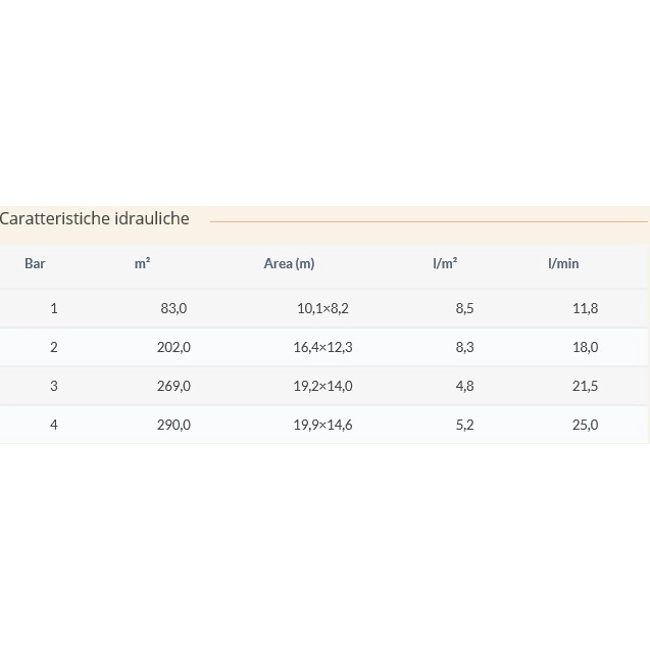Click the Caratteristiche idrauliche section title

pyautogui.click(x=95, y=218)
